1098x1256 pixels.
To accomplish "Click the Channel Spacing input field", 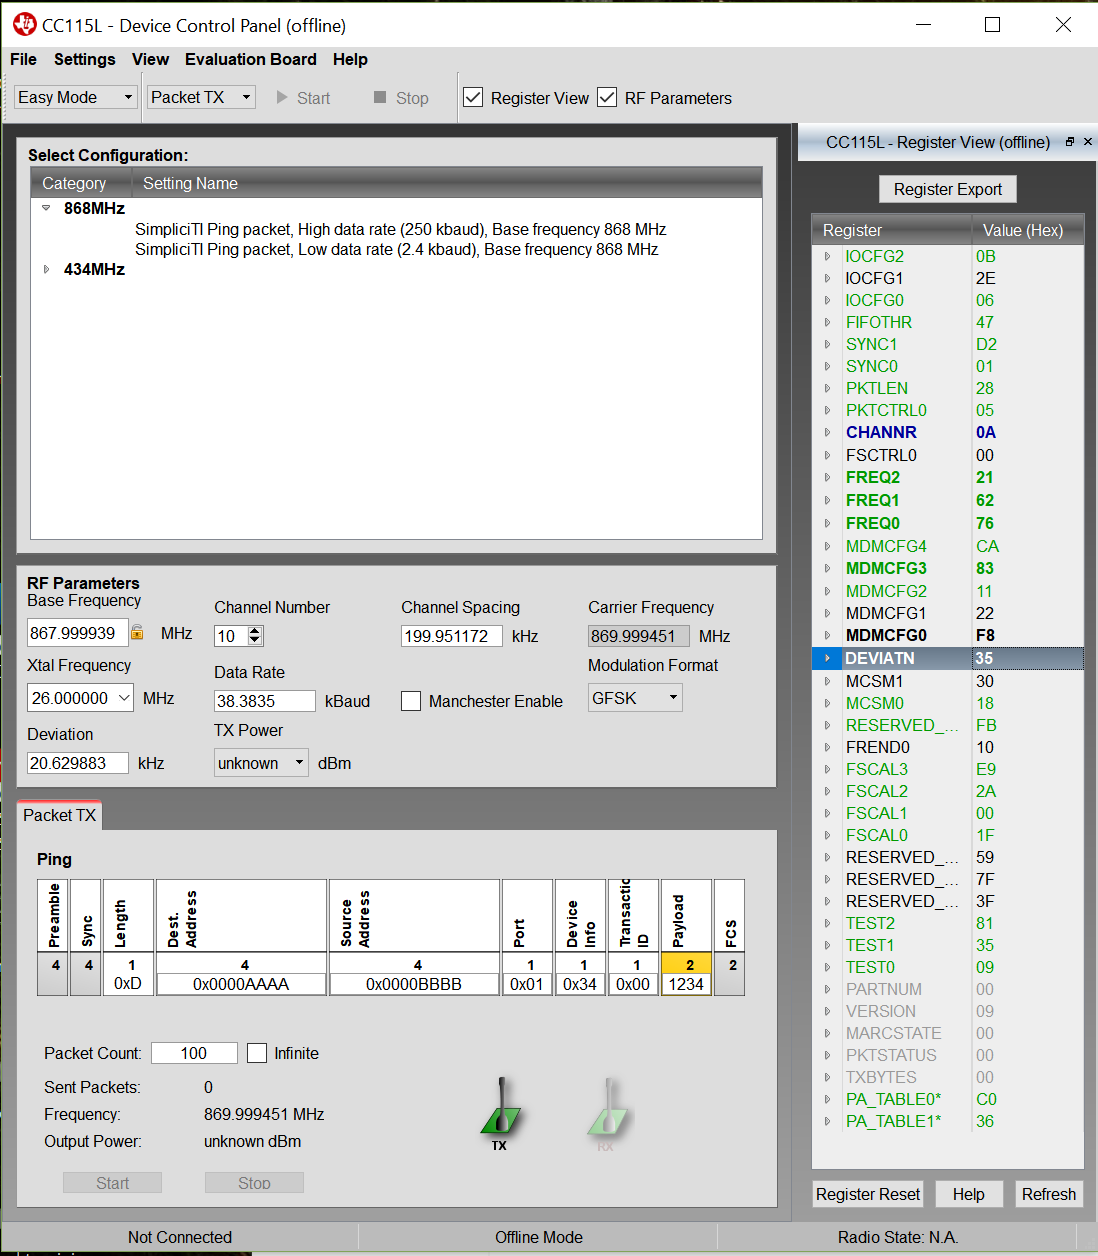I will pyautogui.click(x=452, y=636).
